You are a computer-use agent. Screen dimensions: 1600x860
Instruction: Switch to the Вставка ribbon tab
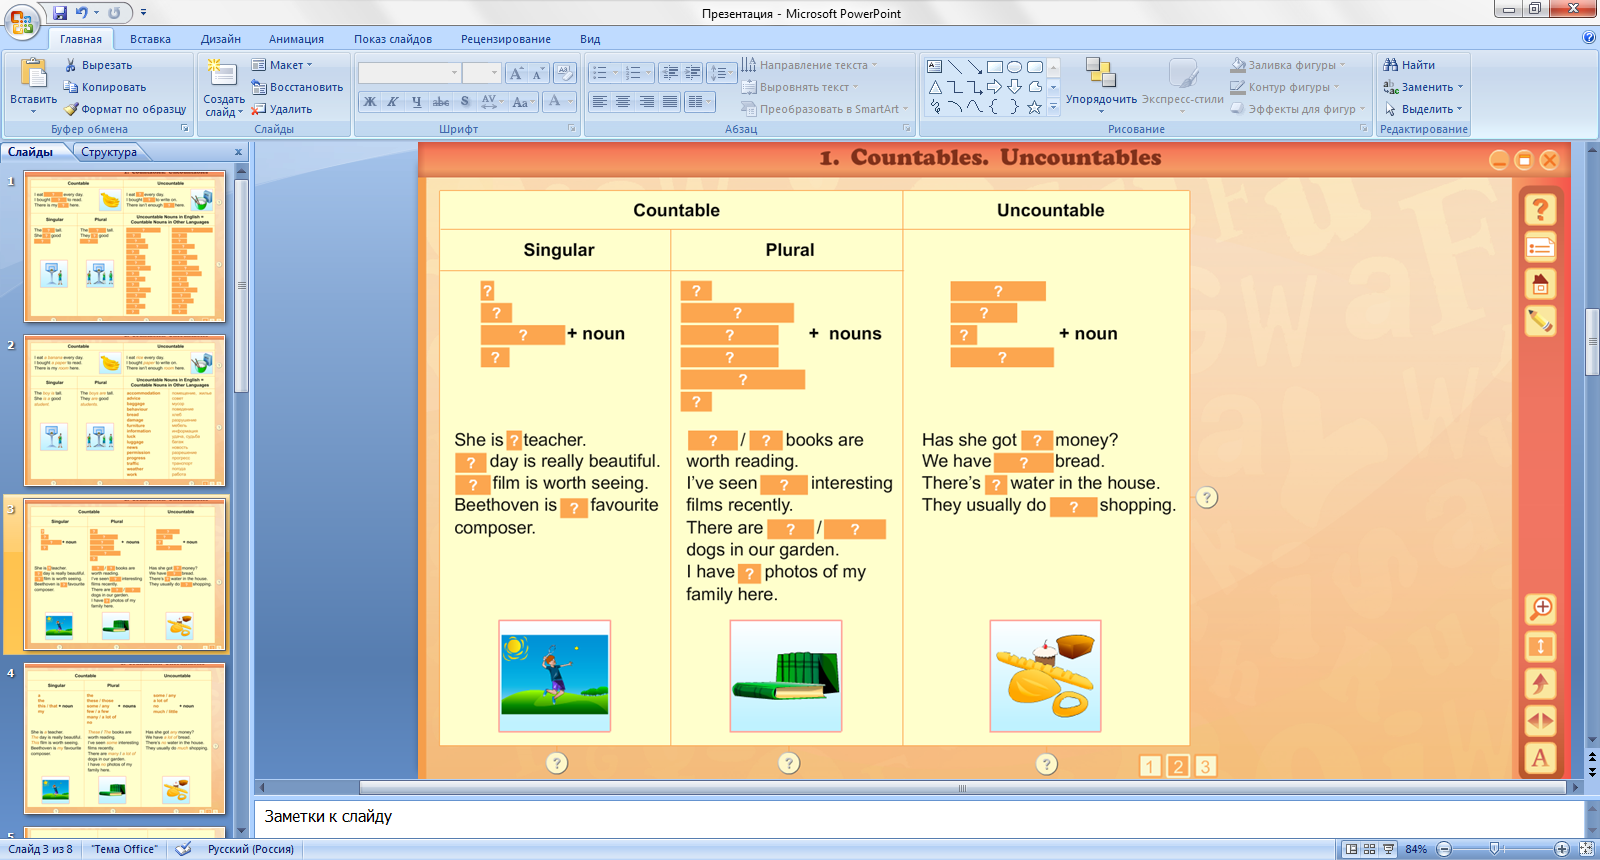[x=150, y=39]
